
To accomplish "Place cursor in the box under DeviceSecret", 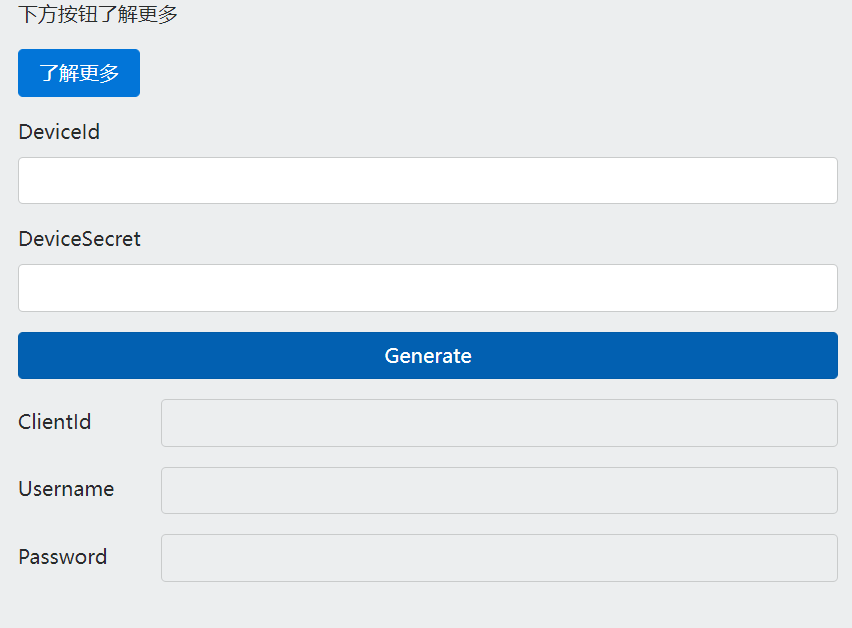I will click(427, 288).
